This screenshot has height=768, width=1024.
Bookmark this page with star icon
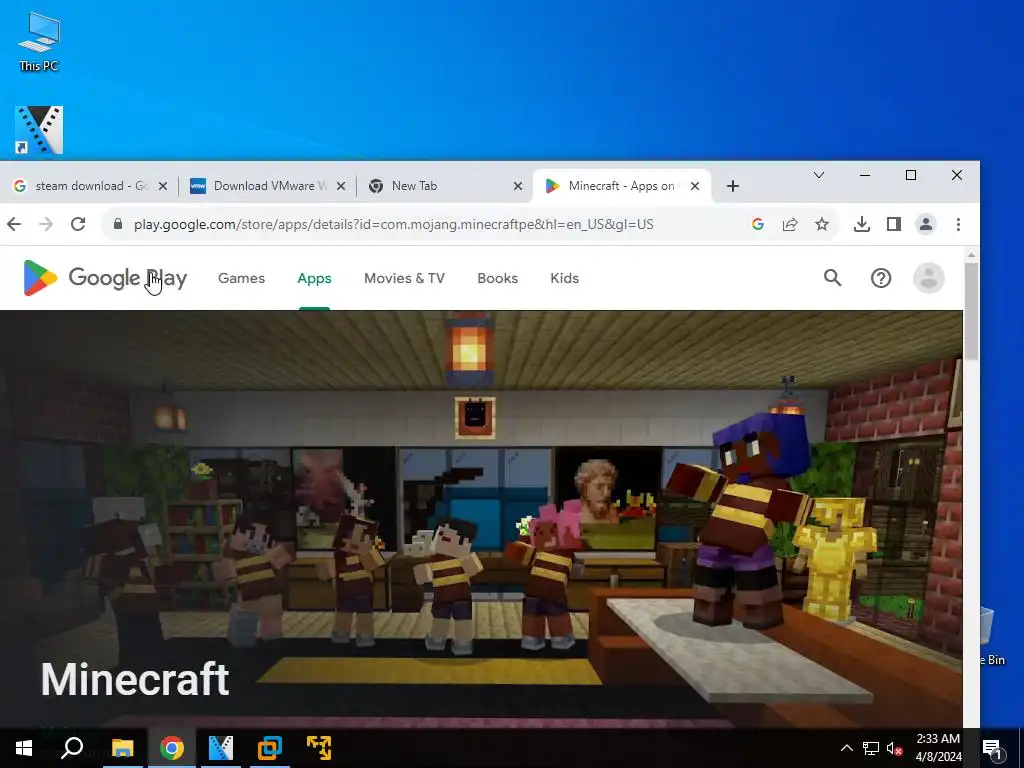822,225
